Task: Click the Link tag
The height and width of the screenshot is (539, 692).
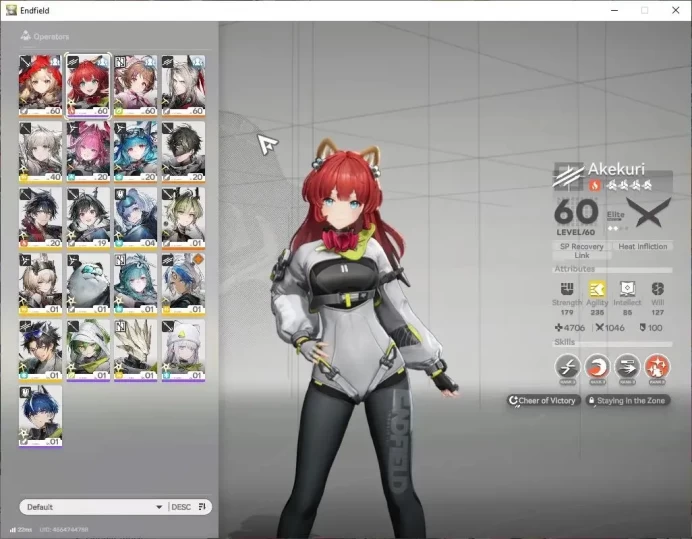Action: click(x=582, y=255)
